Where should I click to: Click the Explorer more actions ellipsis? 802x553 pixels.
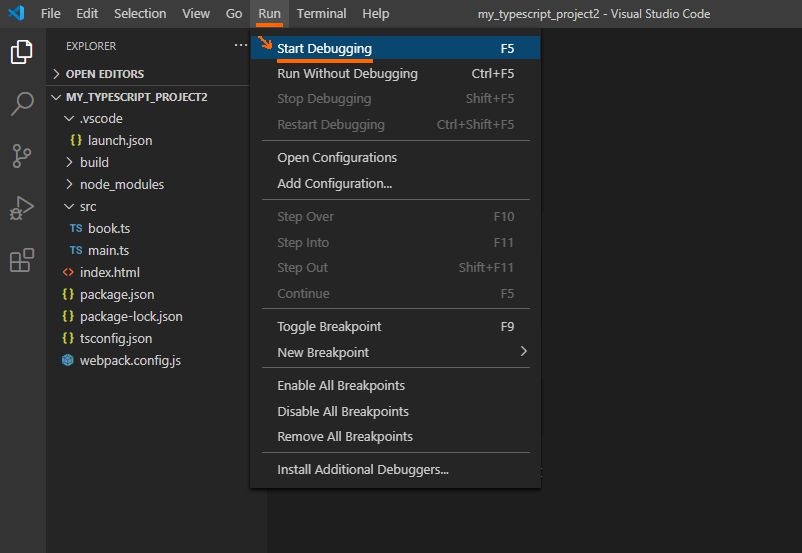pos(240,46)
